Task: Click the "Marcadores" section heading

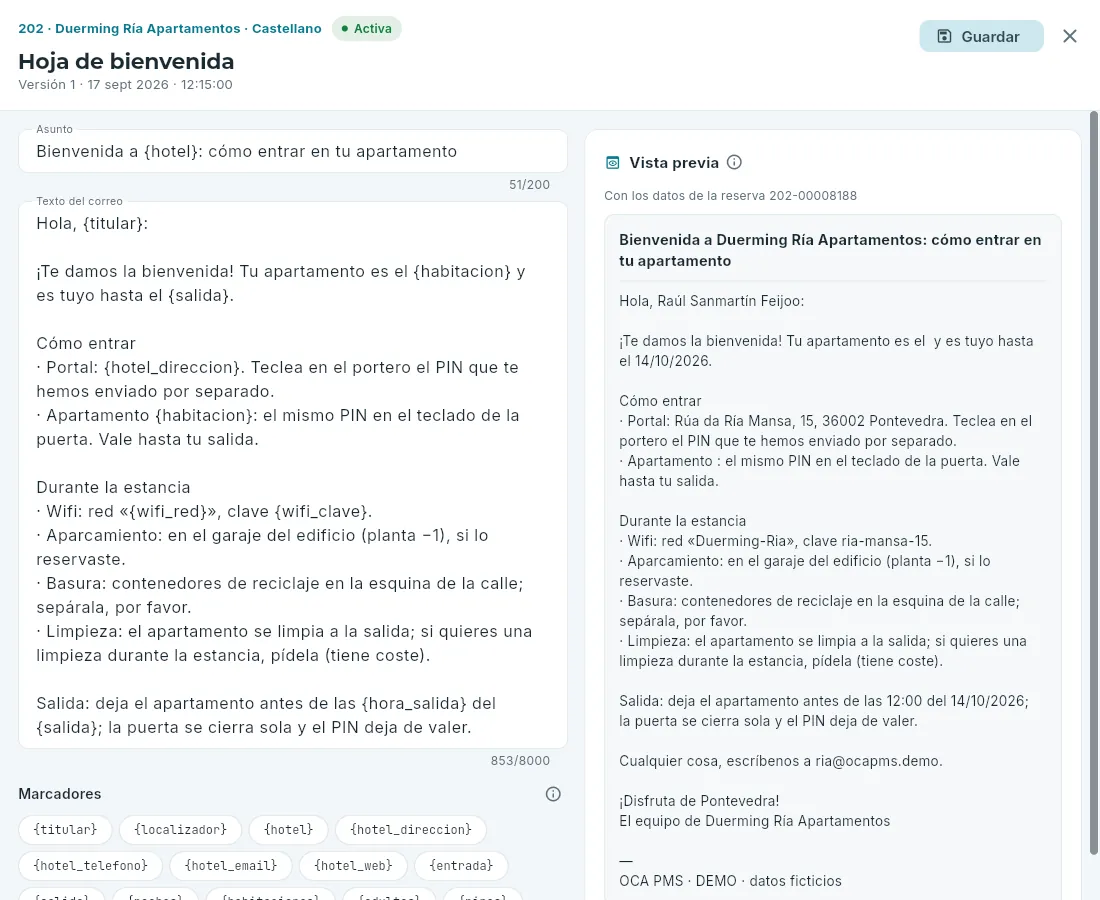Action: [x=60, y=794]
